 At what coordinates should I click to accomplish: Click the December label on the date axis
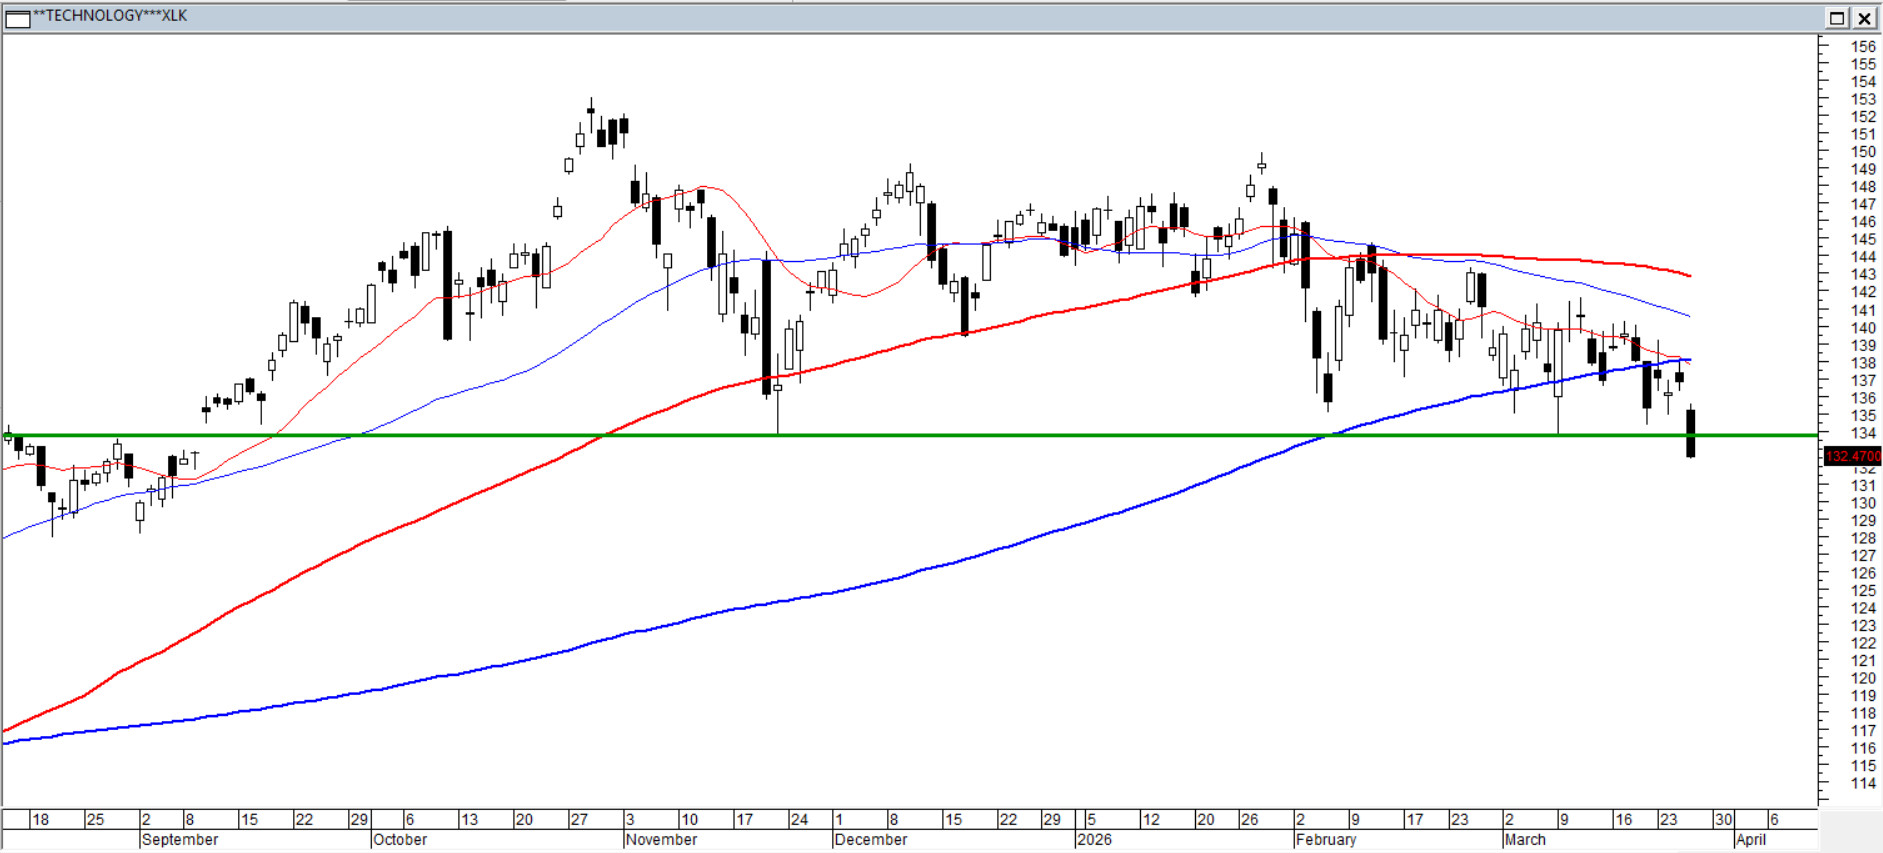[x=871, y=840]
